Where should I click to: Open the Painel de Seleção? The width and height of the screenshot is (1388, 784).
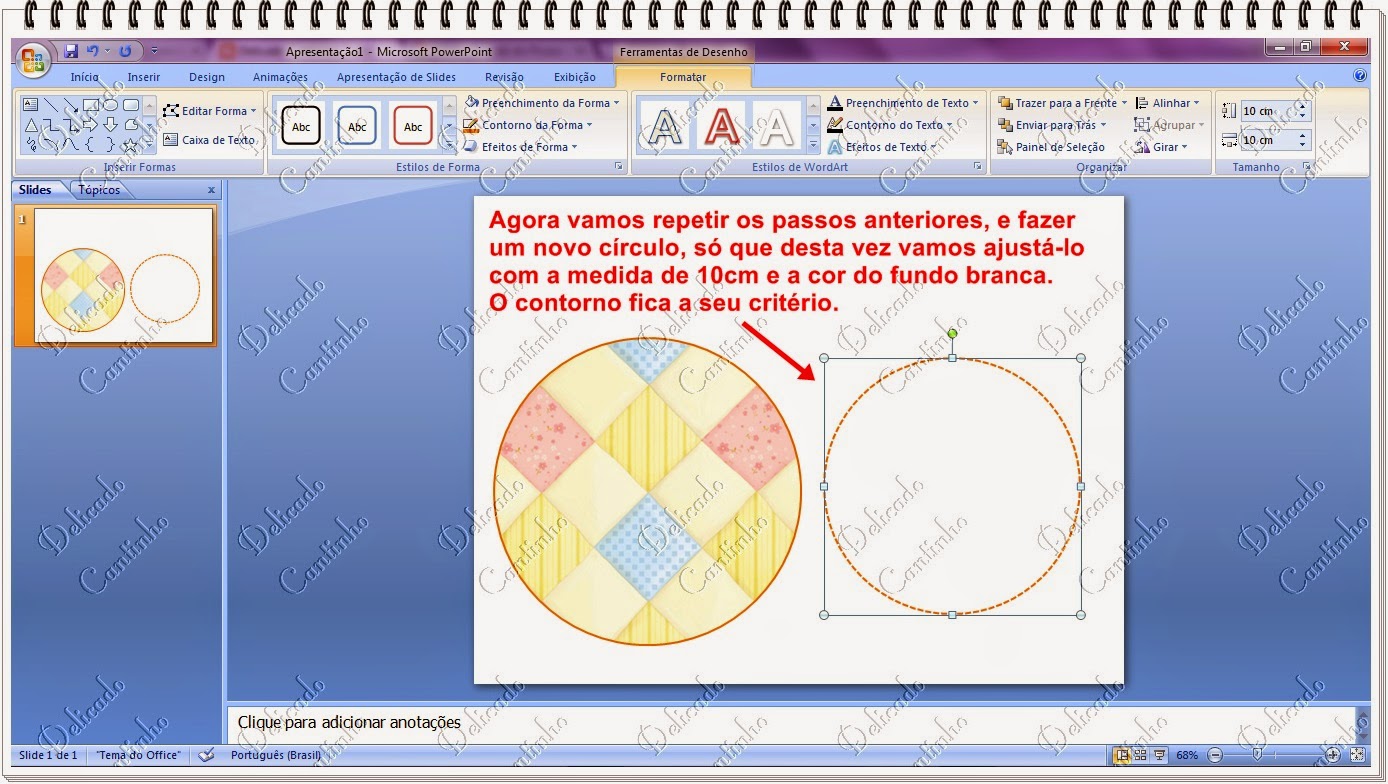click(1051, 147)
